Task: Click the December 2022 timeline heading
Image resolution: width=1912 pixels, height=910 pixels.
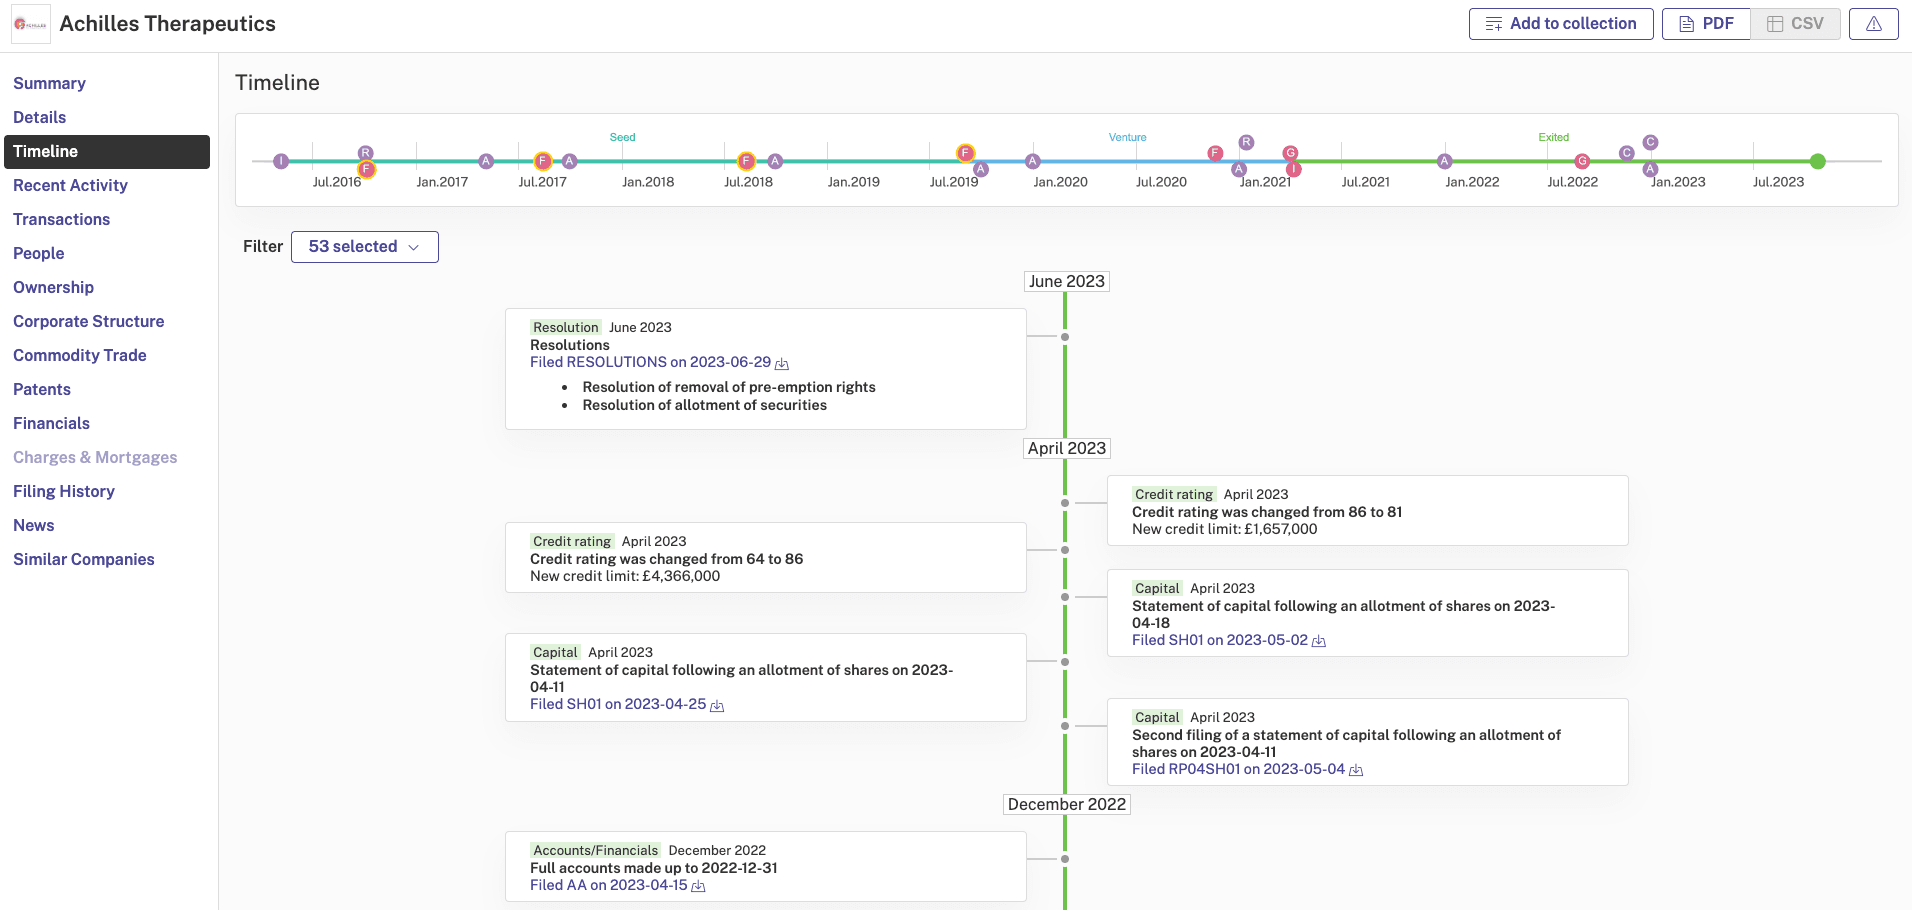Action: pyautogui.click(x=1067, y=804)
